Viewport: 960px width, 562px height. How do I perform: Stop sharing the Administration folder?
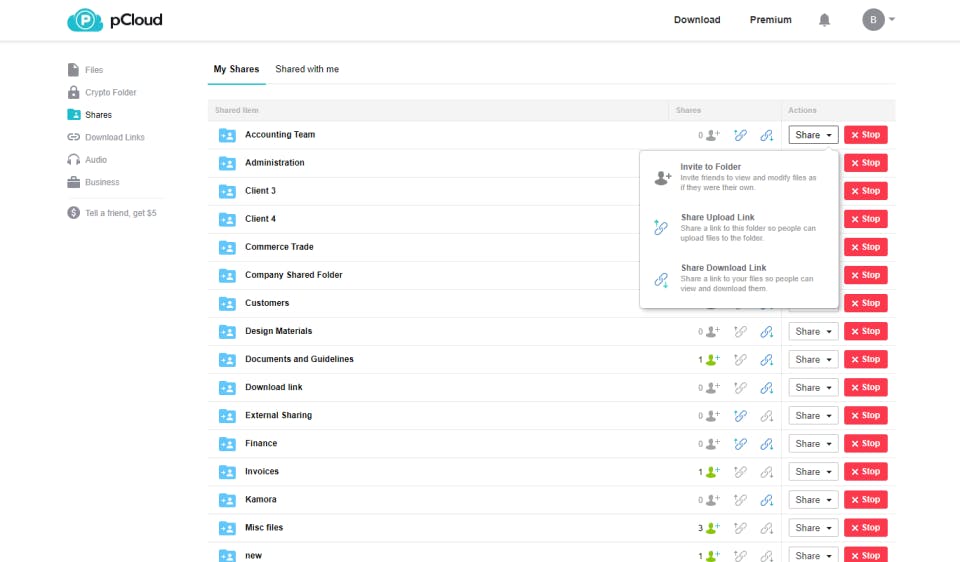[x=865, y=163]
